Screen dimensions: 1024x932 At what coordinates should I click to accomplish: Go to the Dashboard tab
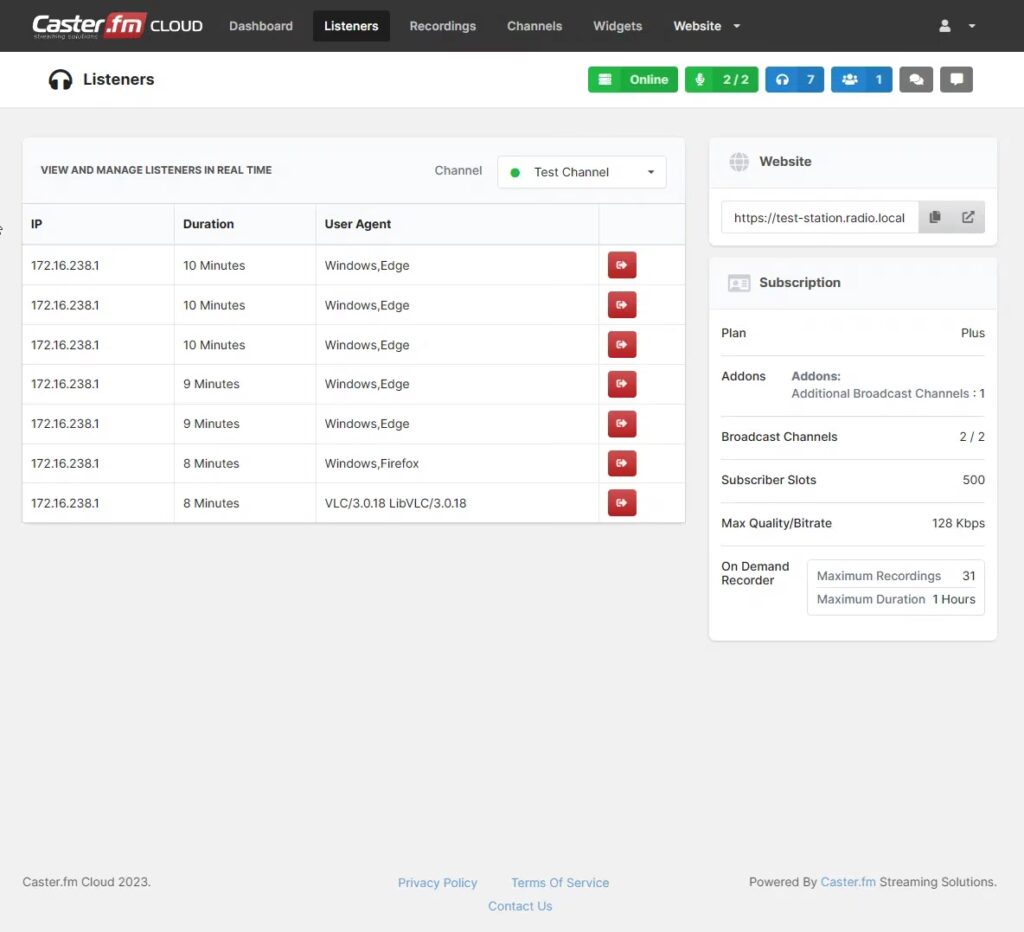(261, 26)
